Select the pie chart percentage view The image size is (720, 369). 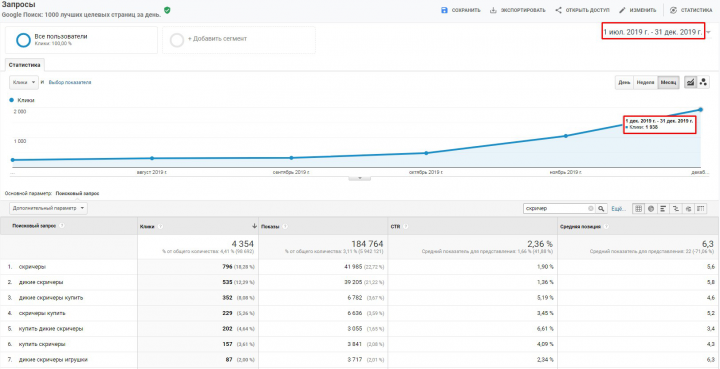point(651,208)
